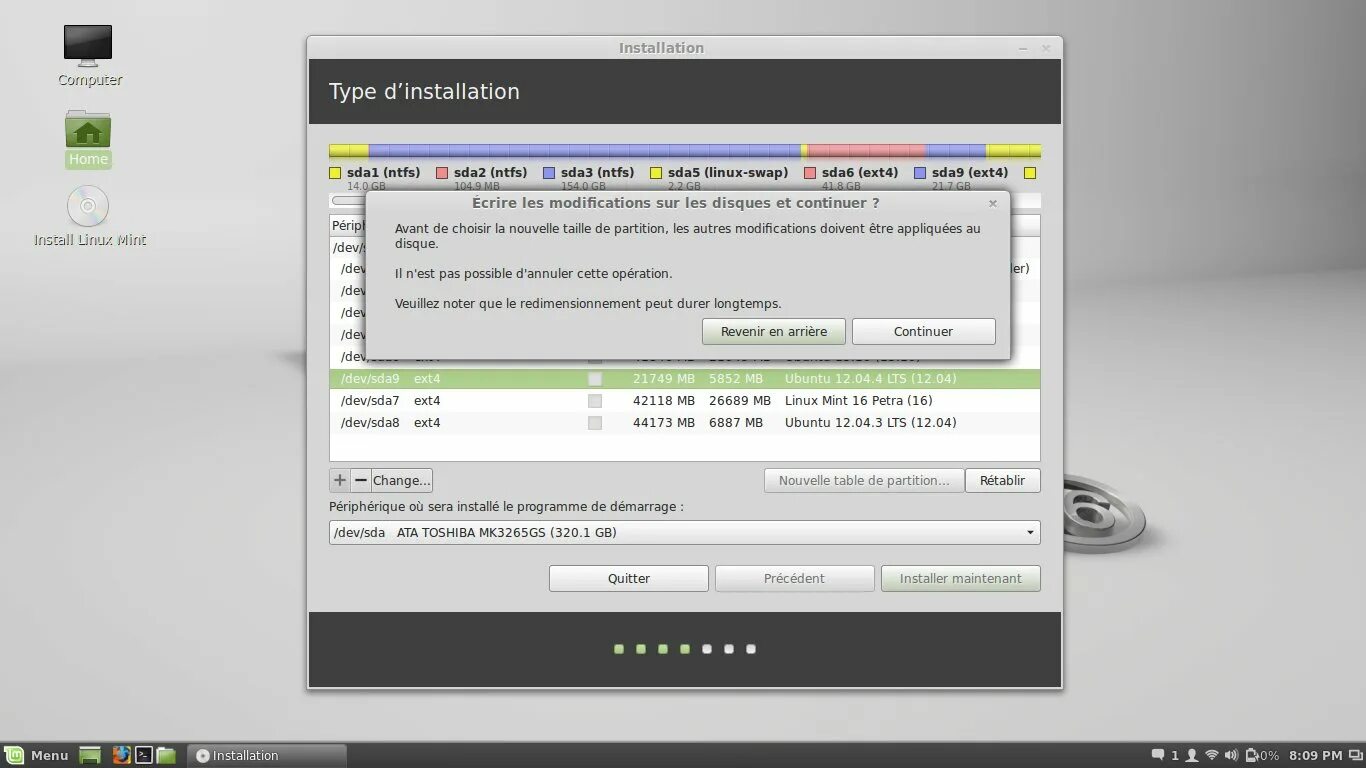
Task: Open the bootloader device dropdown /dev/sda
Action: coord(685,532)
